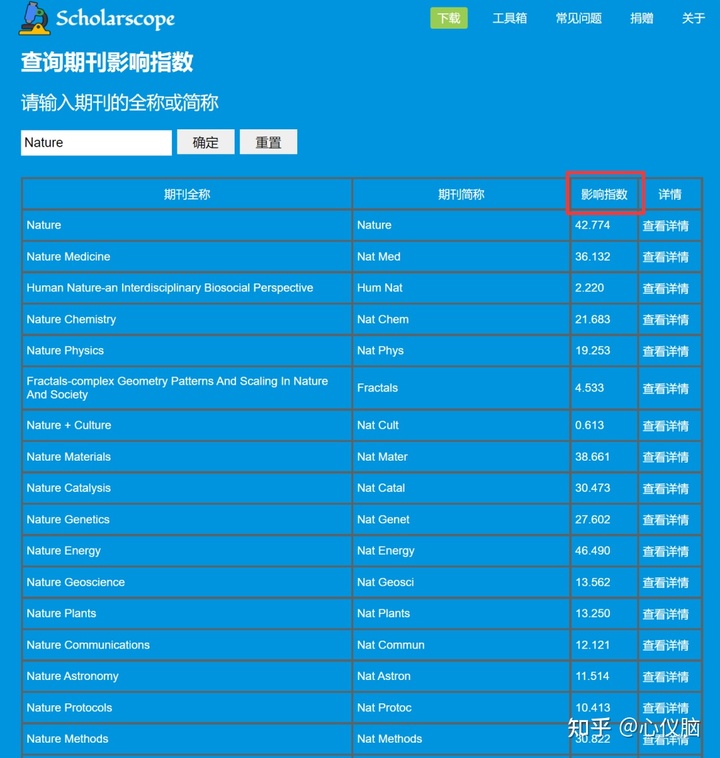720x758 pixels.
Task: Click the 下载 download button
Action: 449,18
